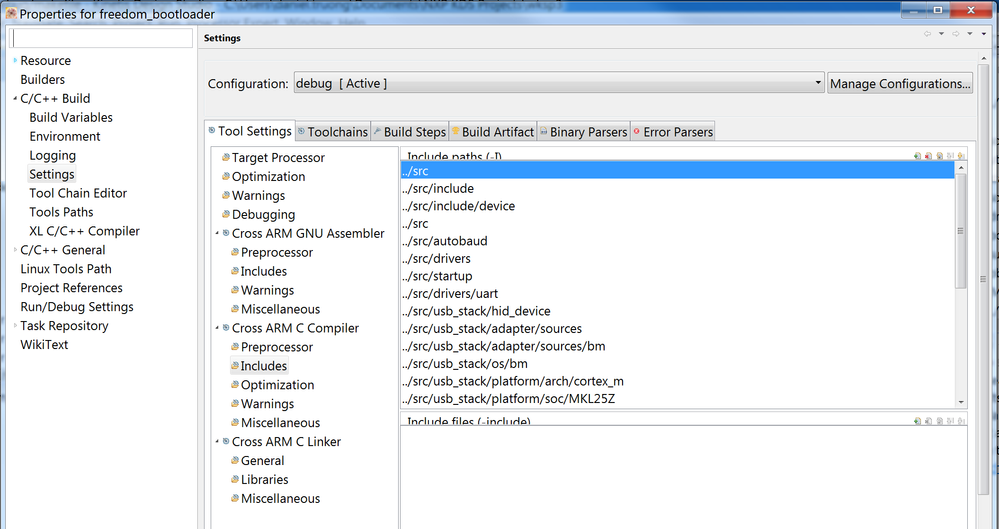Collapse the C/C++ Build node
The width and height of the screenshot is (999, 529).
[x=15, y=99]
